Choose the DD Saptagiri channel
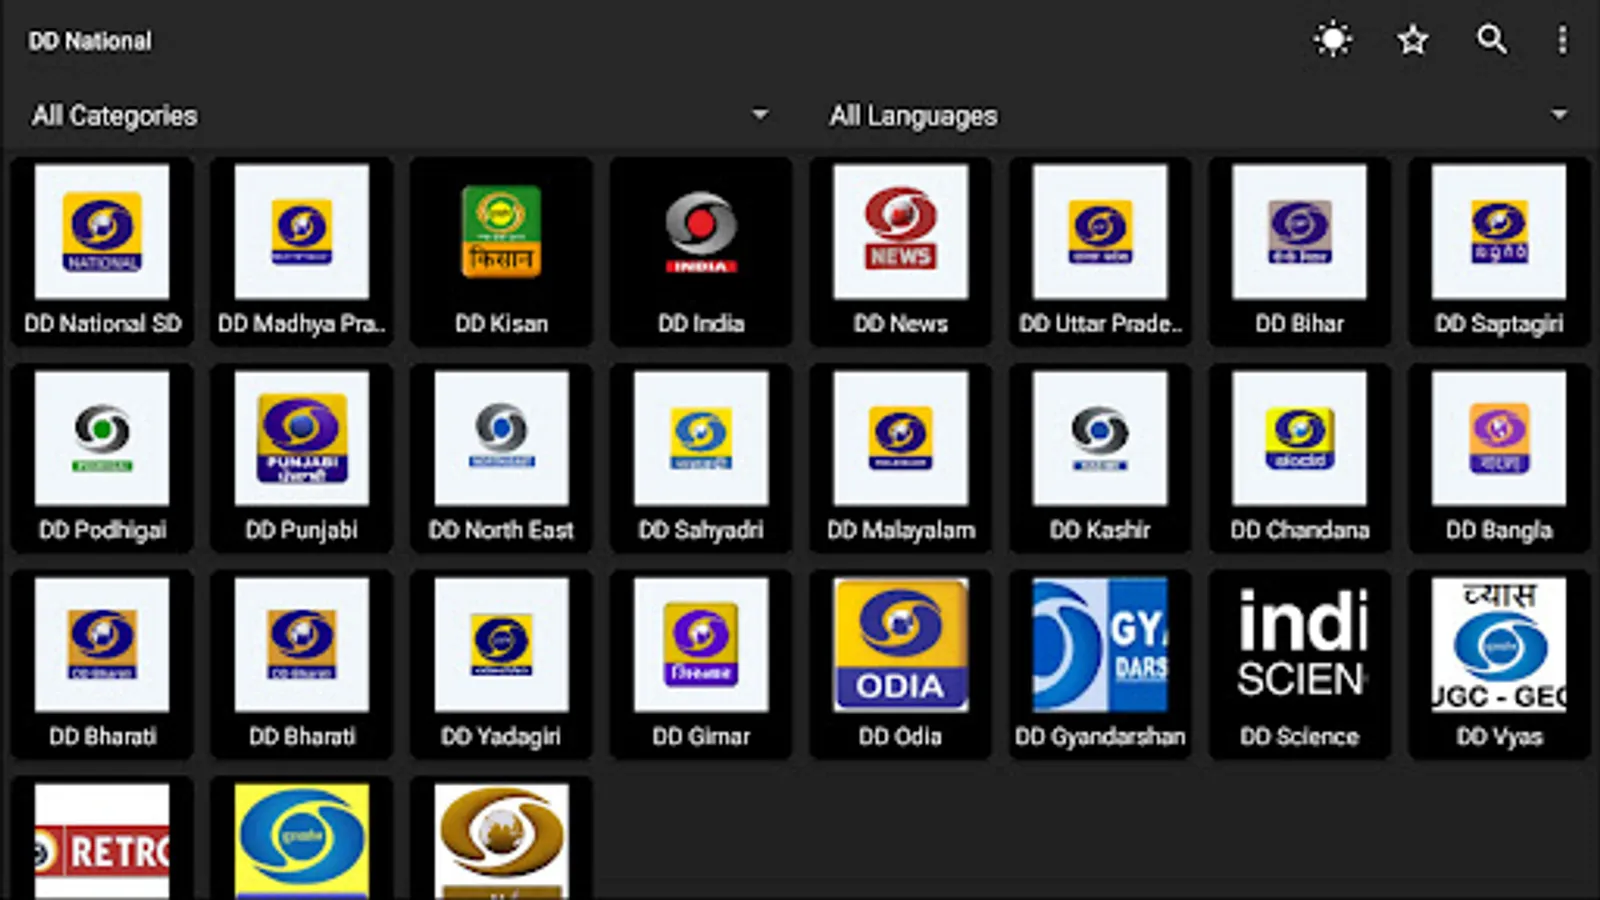This screenshot has width=1600, height=900. point(1499,251)
